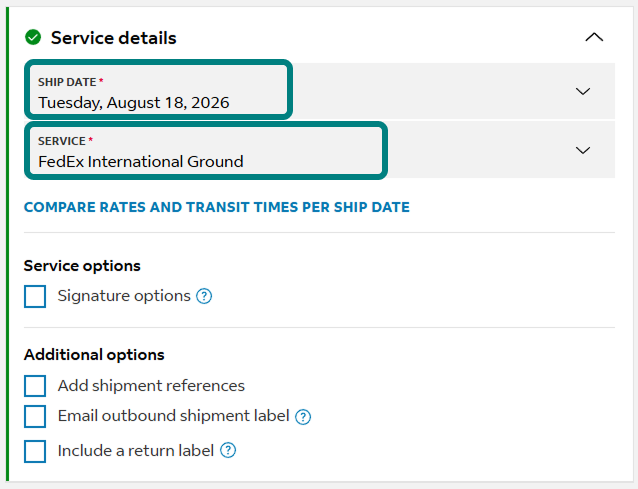Screen dimensions: 638x489
Task: Click the Email outbound shipment label text
Action: [174, 416]
